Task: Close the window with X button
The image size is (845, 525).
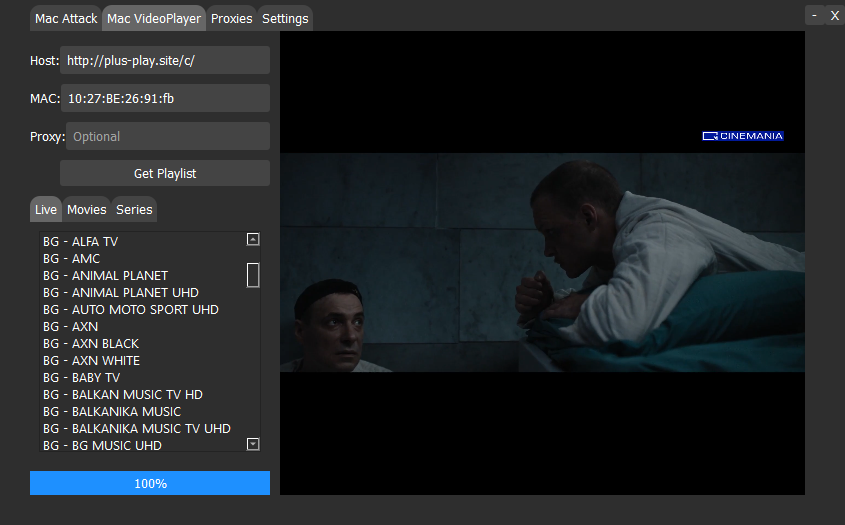Action: click(835, 15)
